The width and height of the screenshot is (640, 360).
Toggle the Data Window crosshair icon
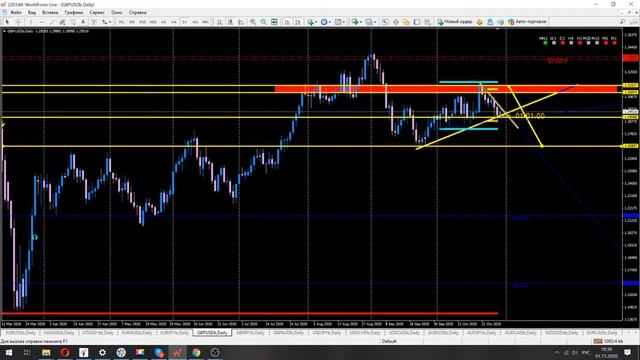(396, 22)
